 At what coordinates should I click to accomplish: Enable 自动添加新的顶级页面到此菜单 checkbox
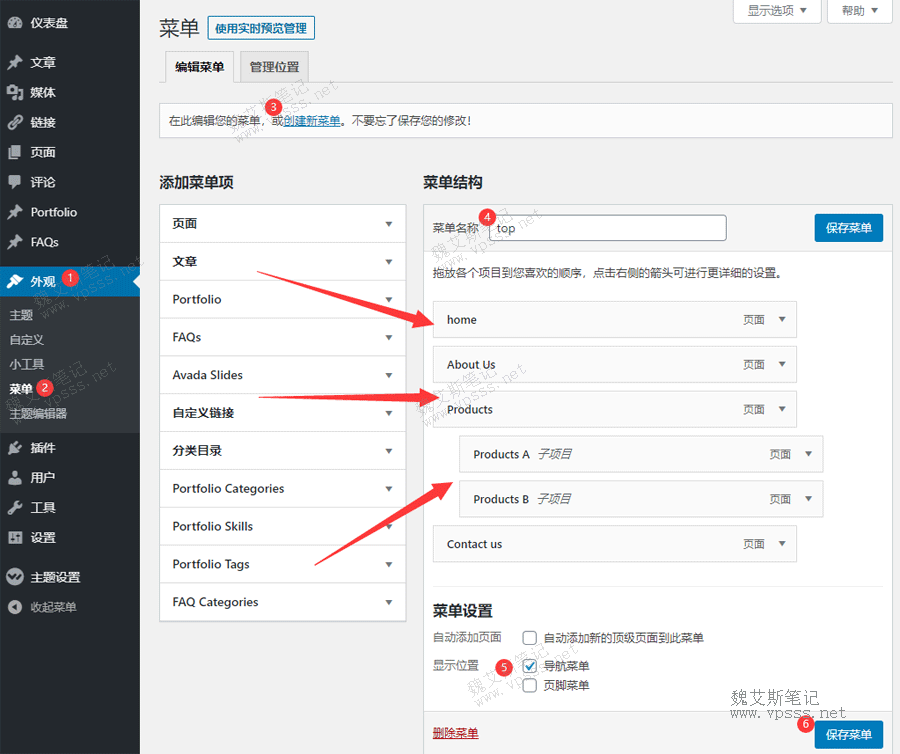click(x=530, y=638)
